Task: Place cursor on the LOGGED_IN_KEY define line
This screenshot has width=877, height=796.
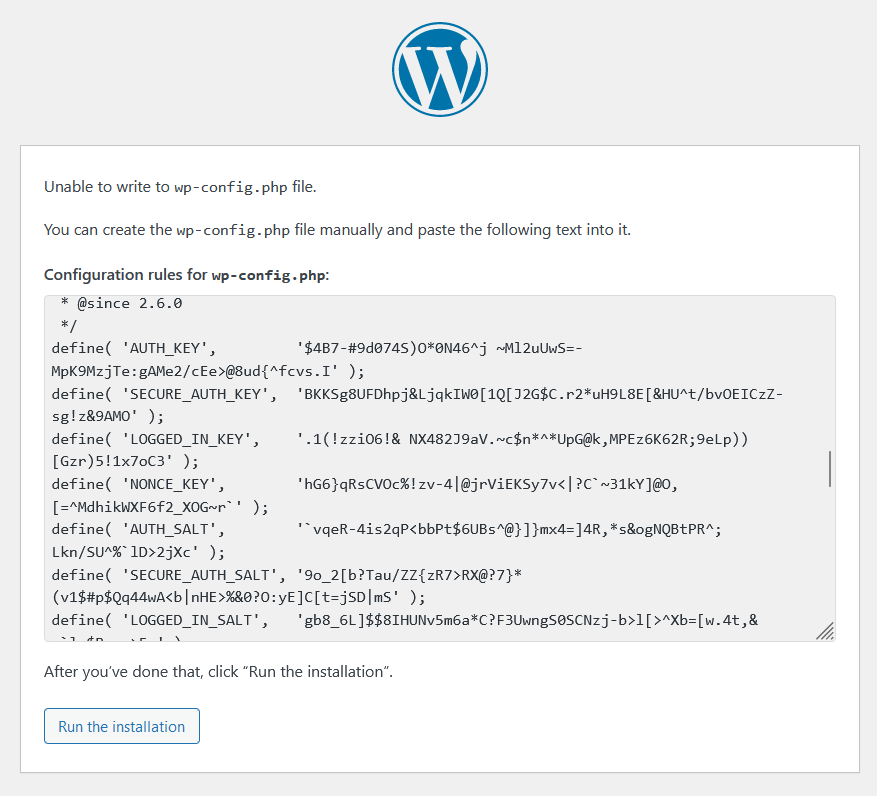Action: pos(399,439)
